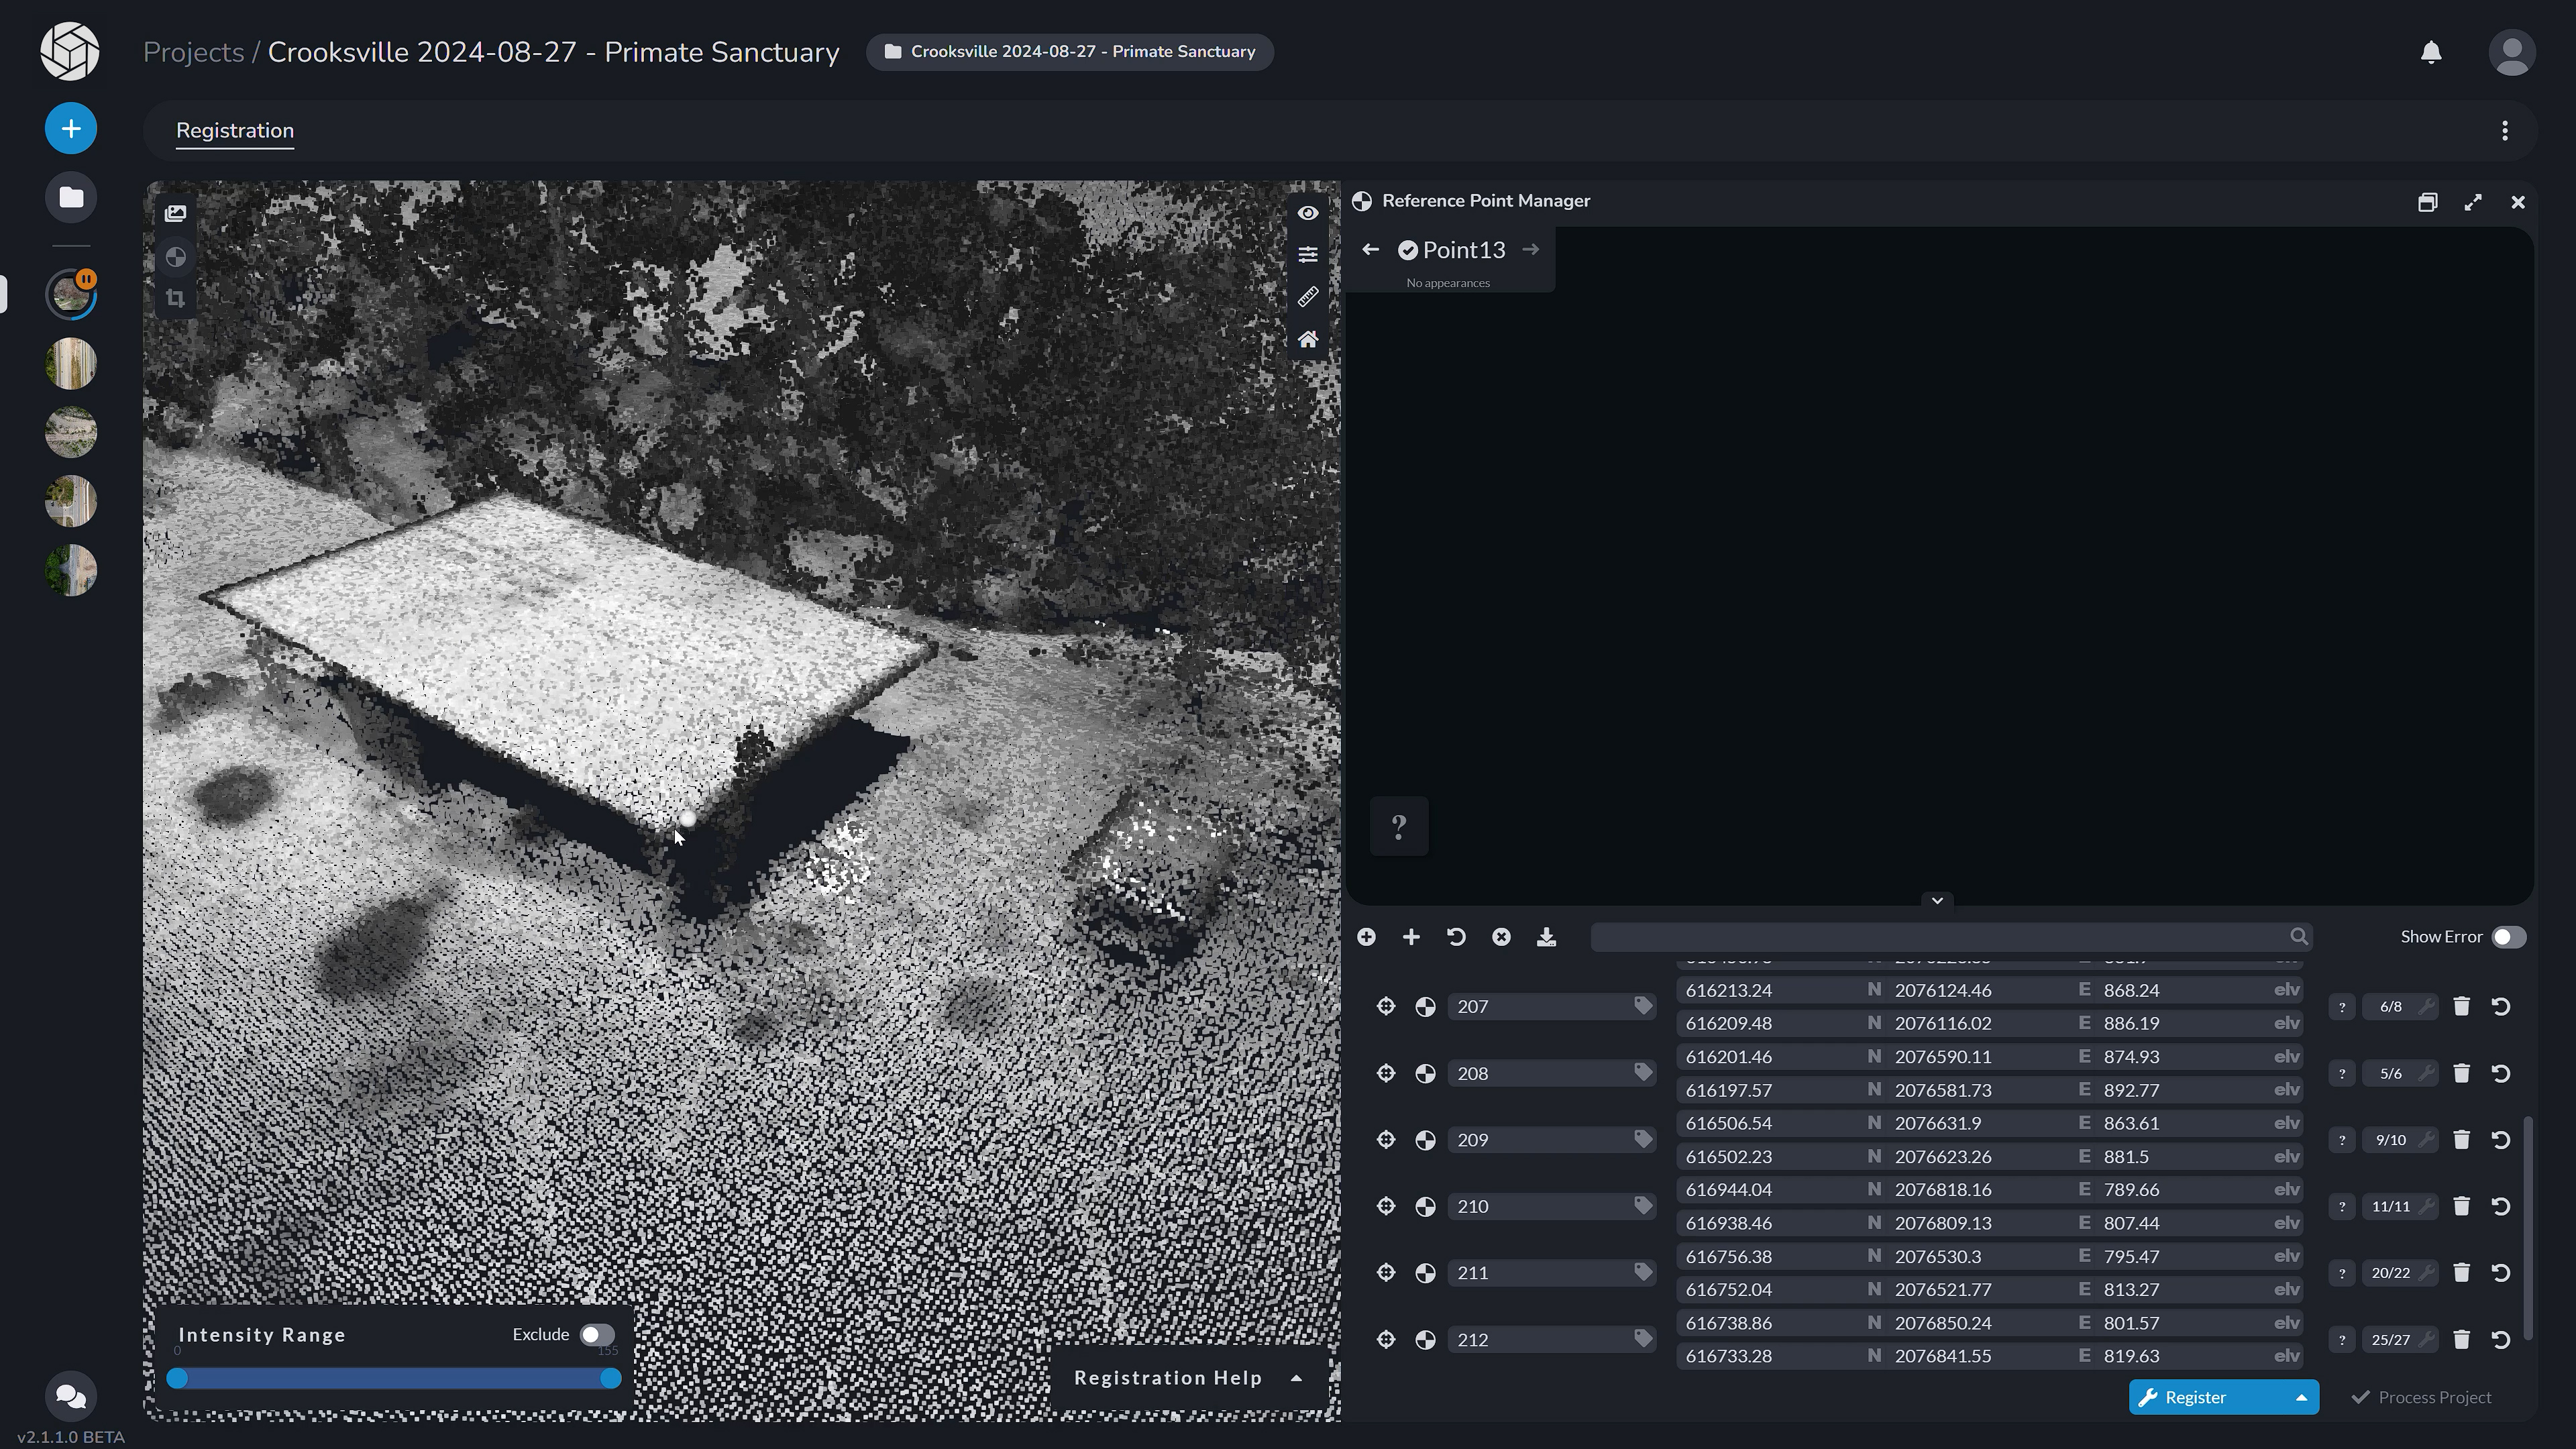The width and height of the screenshot is (2576, 1449).
Task: Collapse the image panel with chevron
Action: point(1937,901)
